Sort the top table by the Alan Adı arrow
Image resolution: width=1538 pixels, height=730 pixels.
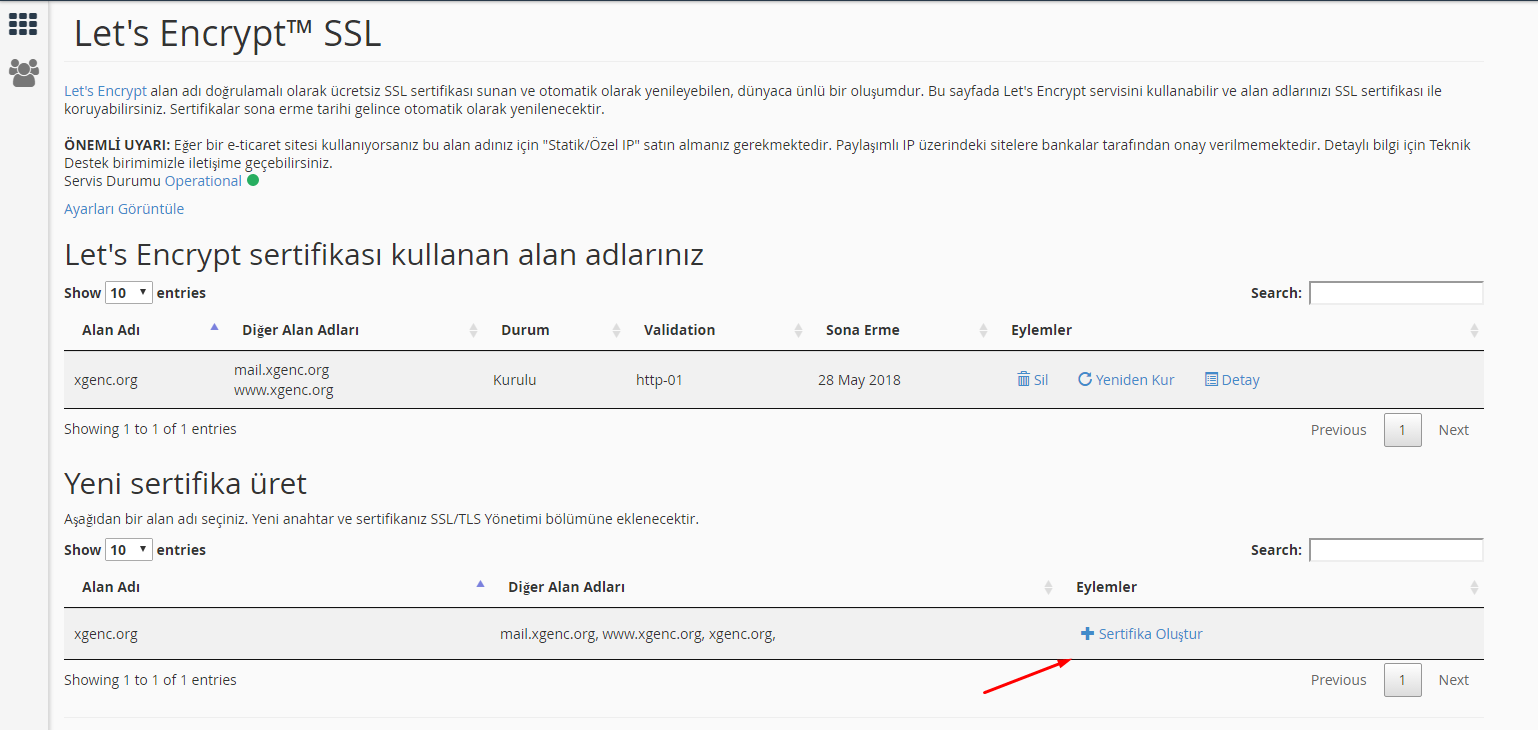(x=214, y=326)
